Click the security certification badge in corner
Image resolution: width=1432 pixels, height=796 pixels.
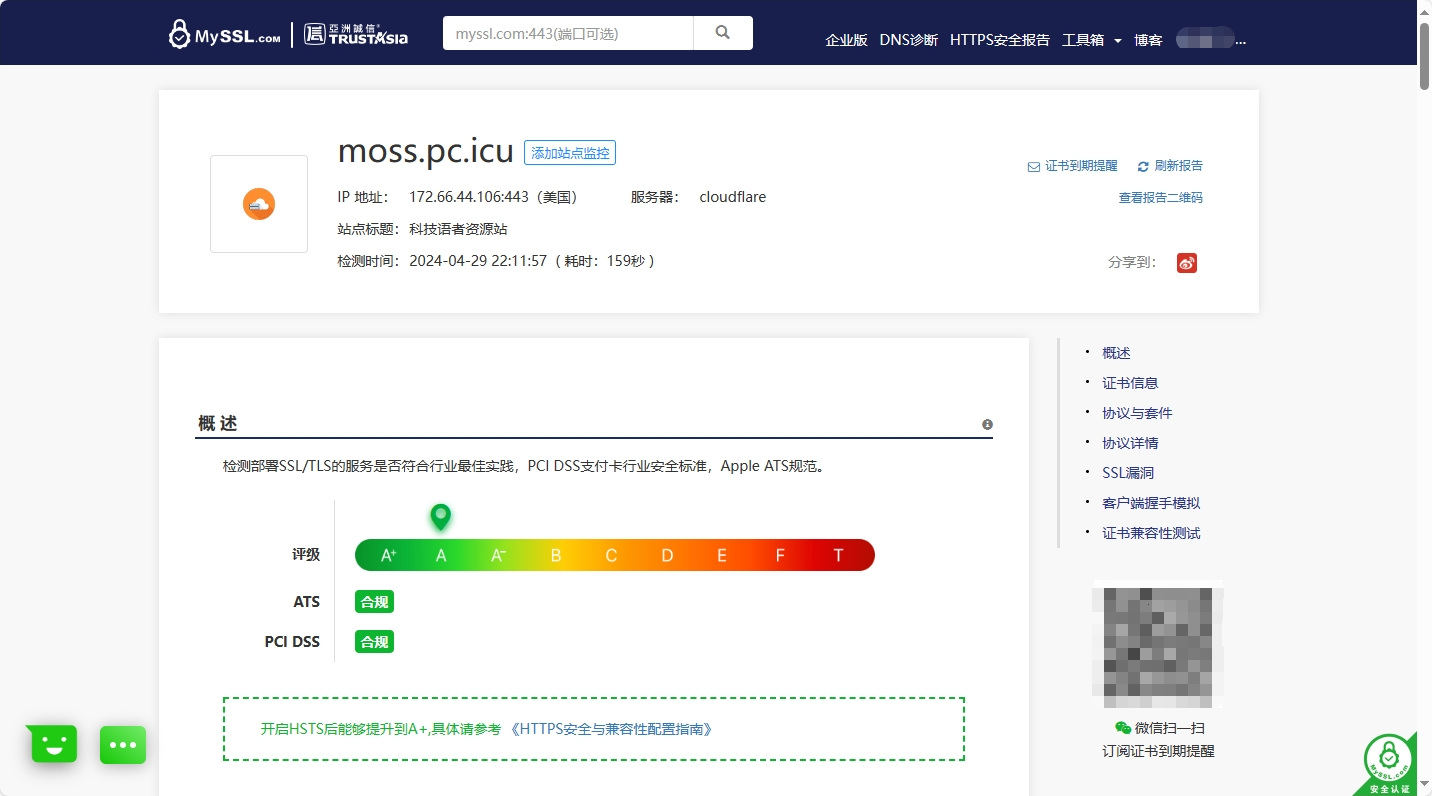click(1391, 766)
